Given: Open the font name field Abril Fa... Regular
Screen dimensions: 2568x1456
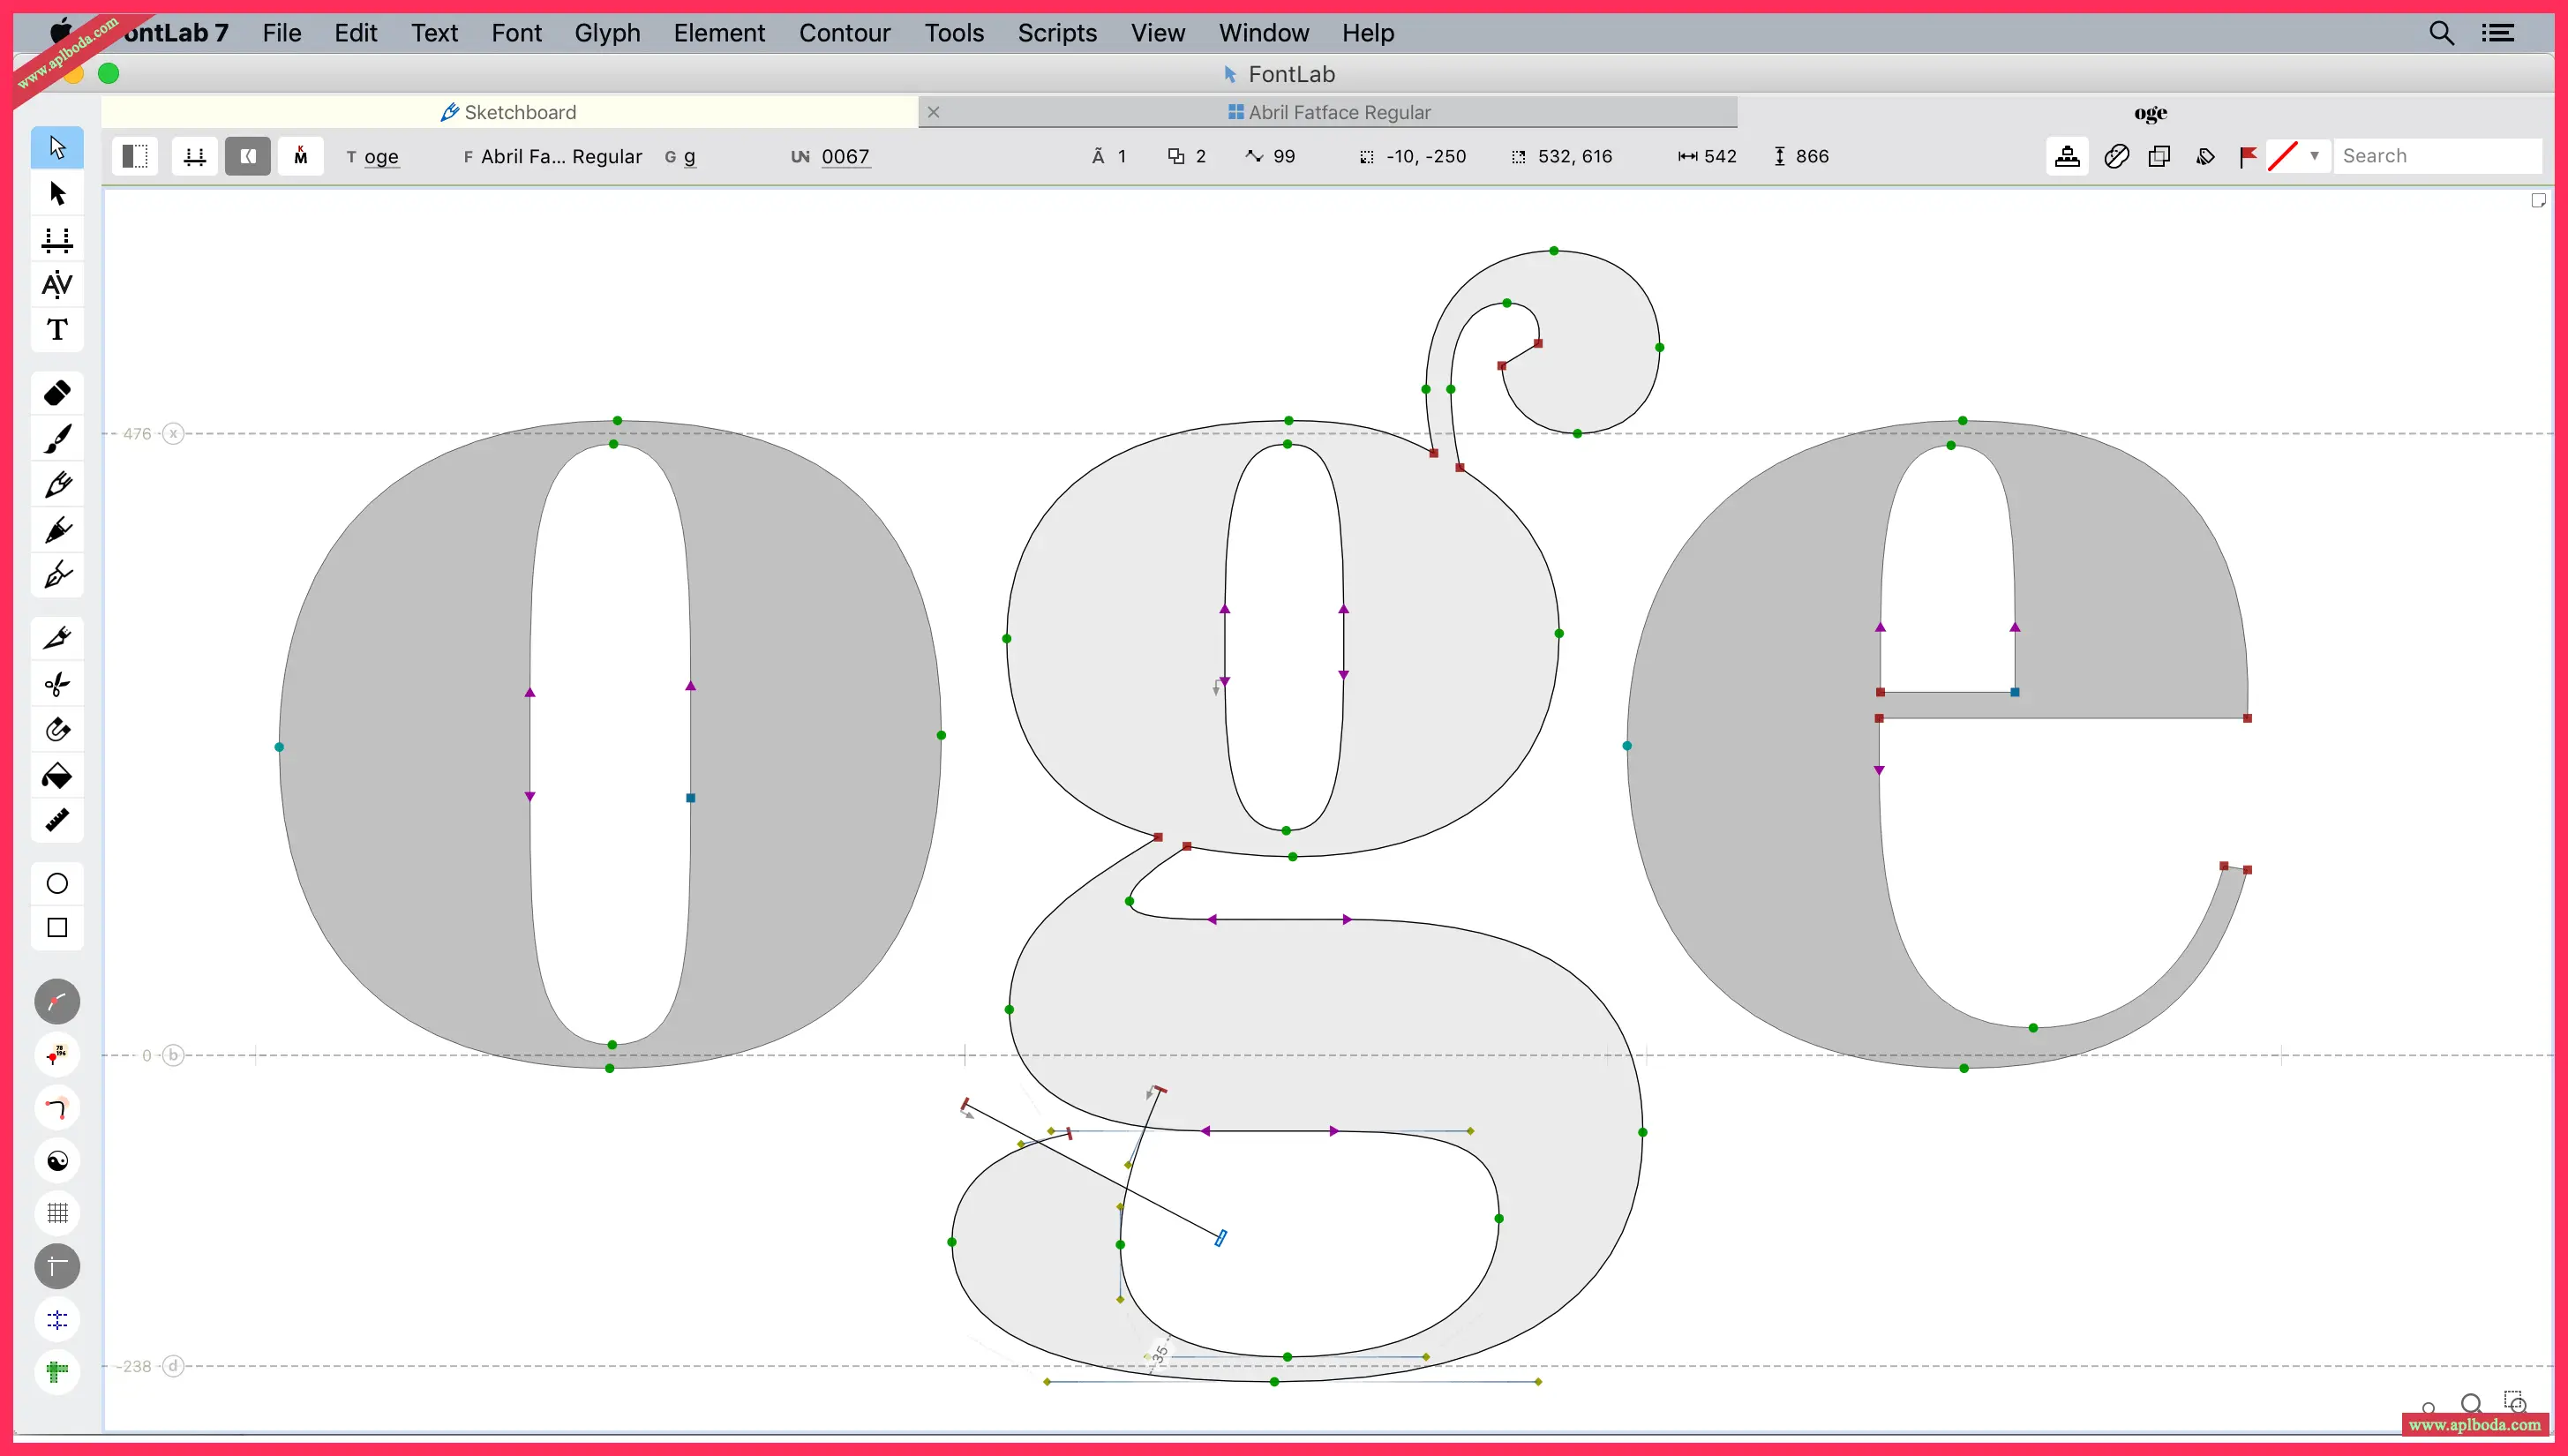Looking at the screenshot, I should (560, 156).
